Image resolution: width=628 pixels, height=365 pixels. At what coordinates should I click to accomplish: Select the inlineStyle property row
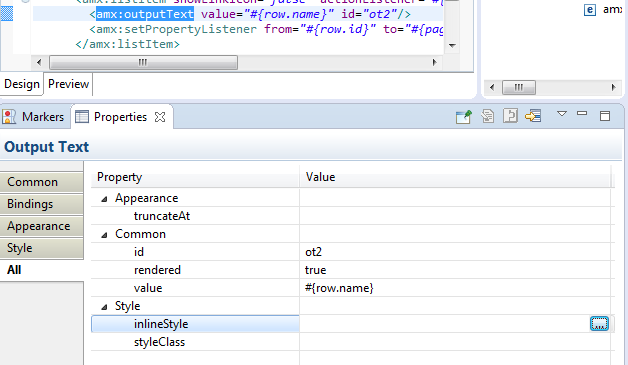click(x=352, y=324)
